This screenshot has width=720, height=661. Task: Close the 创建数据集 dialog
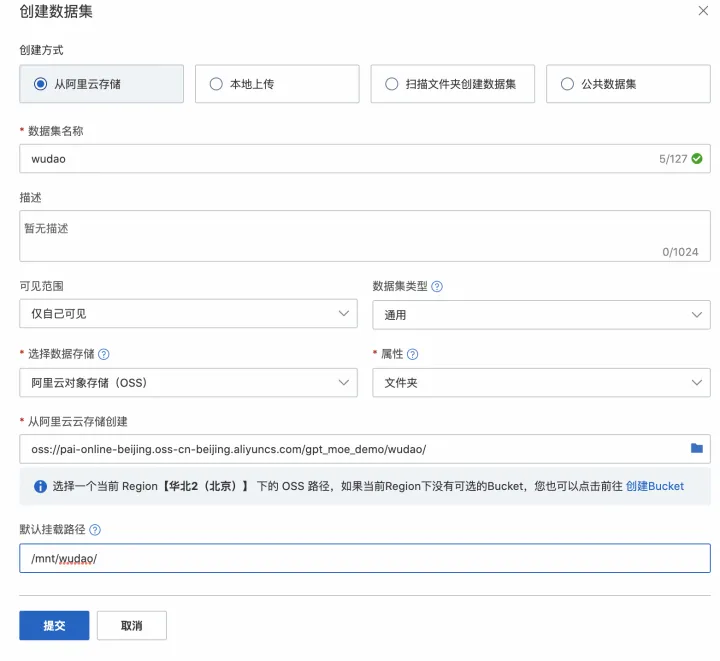pyautogui.click(x=701, y=10)
